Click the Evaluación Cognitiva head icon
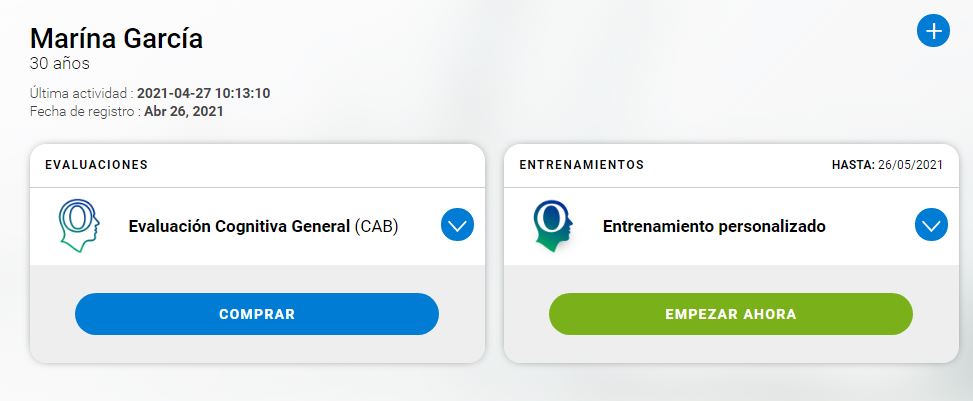The height and width of the screenshot is (401, 973). [79, 226]
